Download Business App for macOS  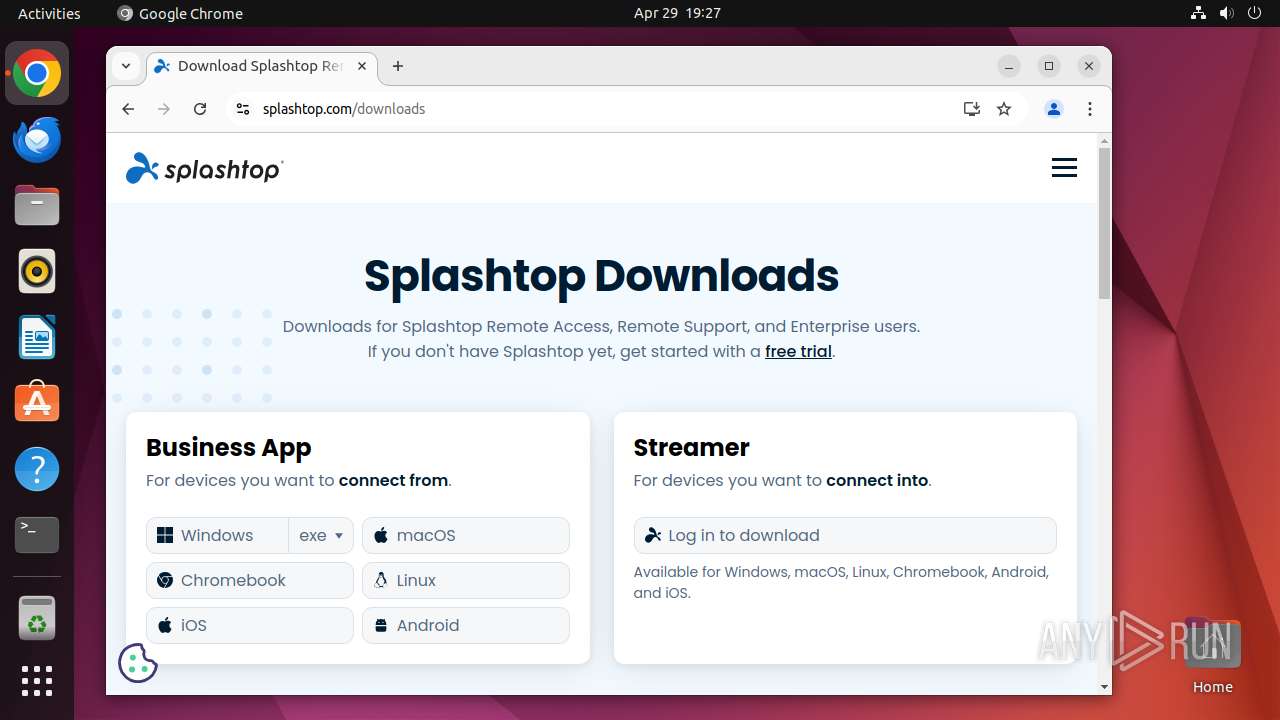point(466,535)
